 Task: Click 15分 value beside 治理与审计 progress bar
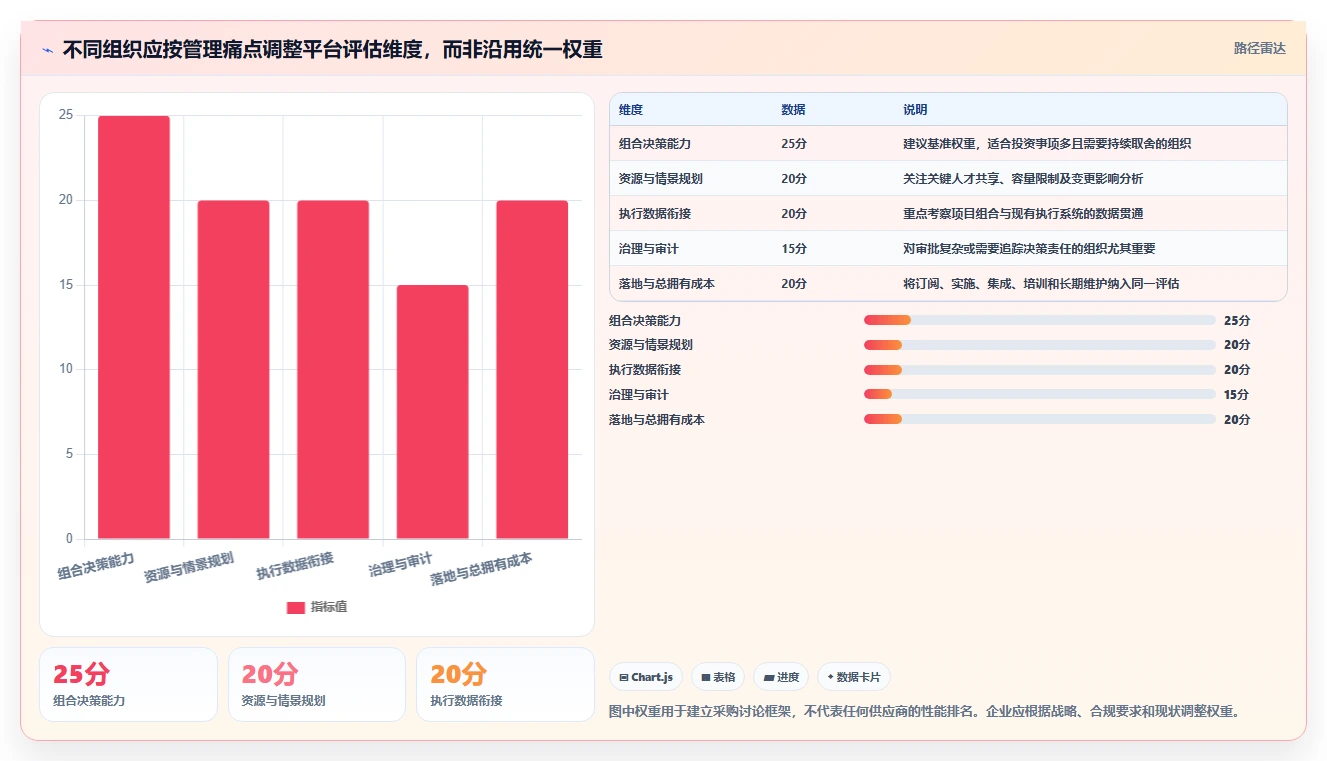1237,395
